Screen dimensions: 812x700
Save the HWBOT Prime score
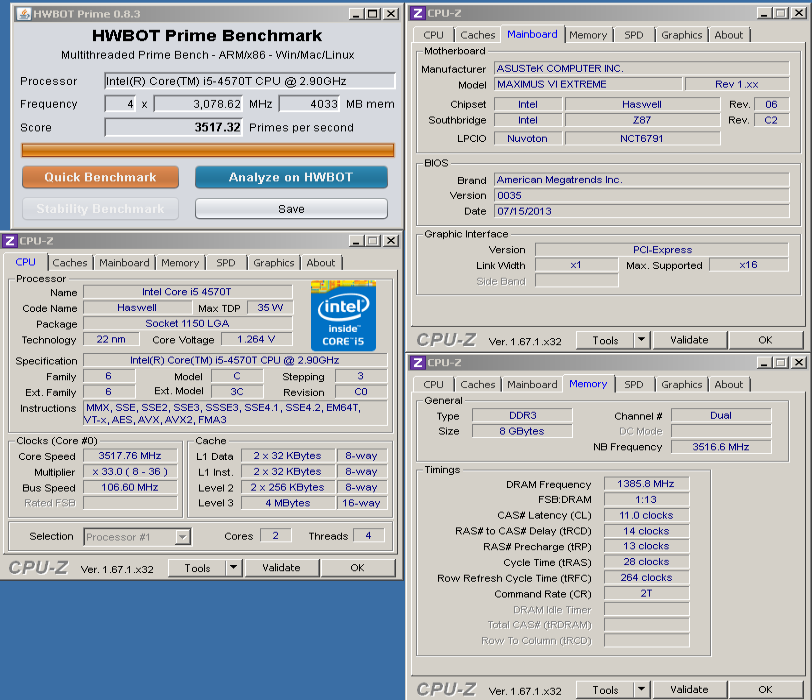[x=291, y=209]
